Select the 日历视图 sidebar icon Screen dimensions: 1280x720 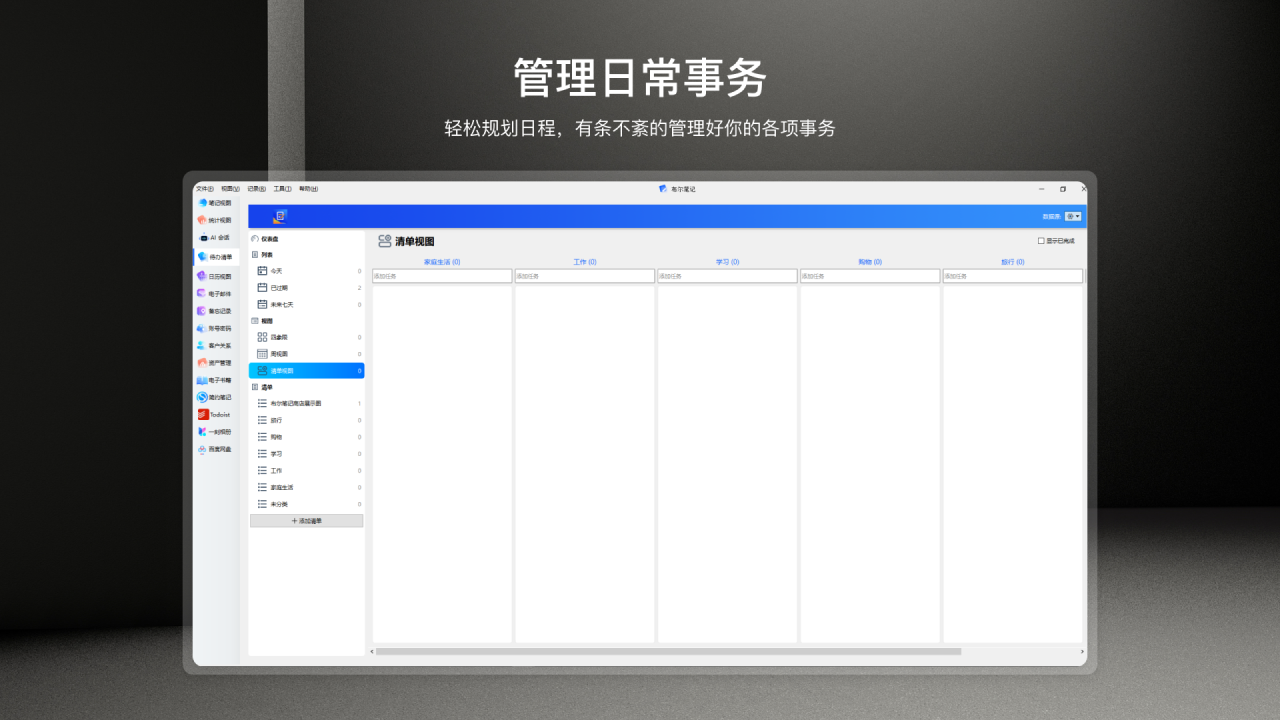[x=215, y=275]
